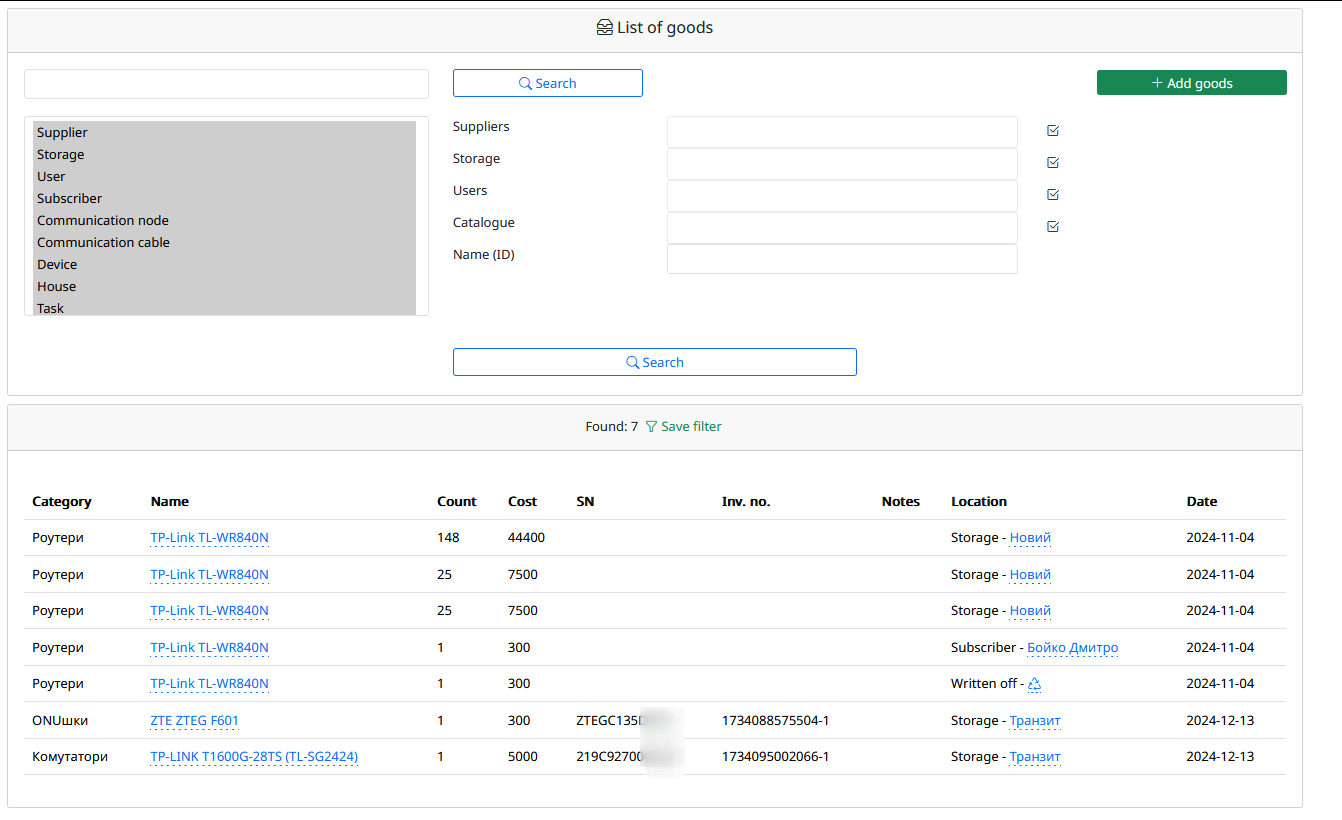
Task: Select Supplier in the list box
Action: [224, 132]
